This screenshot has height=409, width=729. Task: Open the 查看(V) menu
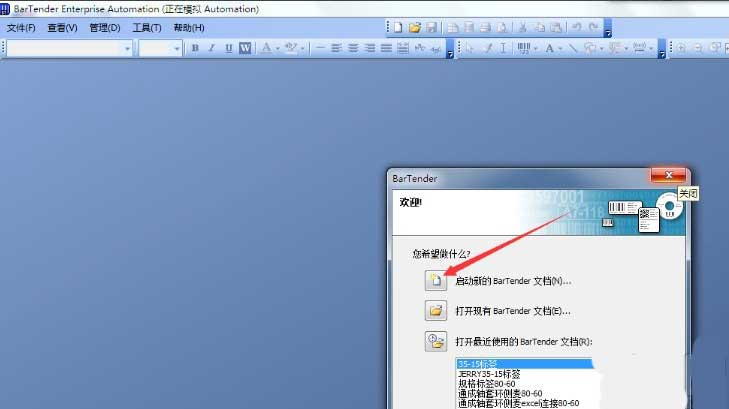(62, 28)
